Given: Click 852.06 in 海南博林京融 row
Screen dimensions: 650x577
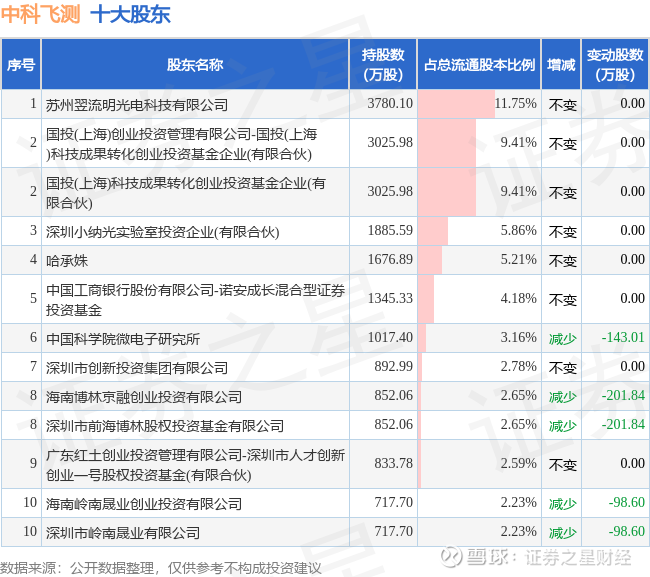Looking at the screenshot, I should (393, 395).
